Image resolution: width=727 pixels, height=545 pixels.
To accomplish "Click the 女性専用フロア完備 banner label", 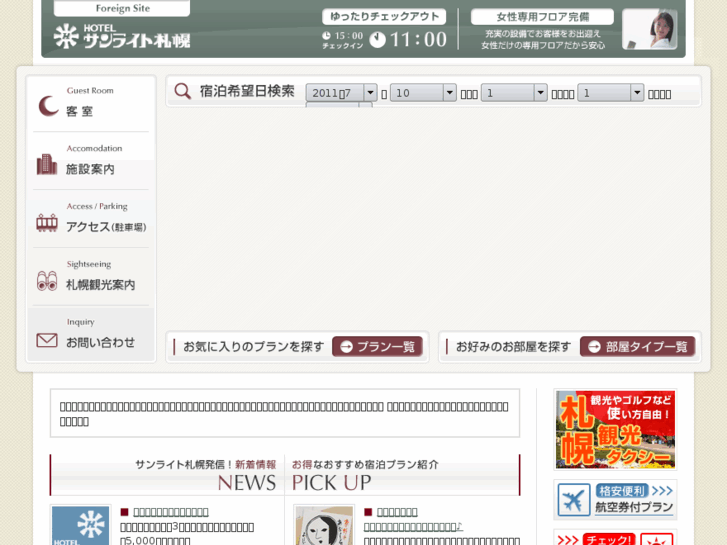I will (x=542, y=17).
